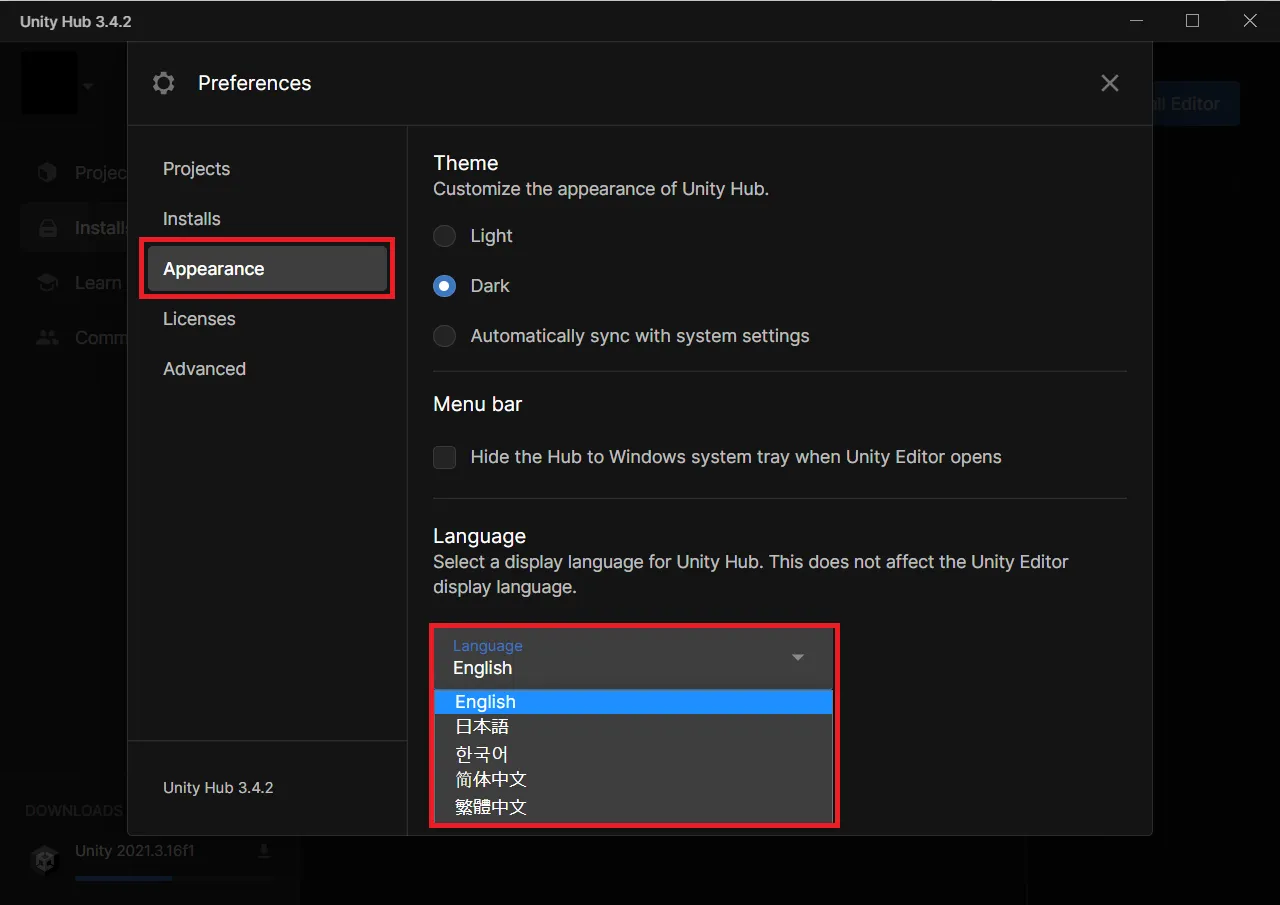The width and height of the screenshot is (1280, 905).
Task: Enable automatically sync with system settings
Action: 444,336
